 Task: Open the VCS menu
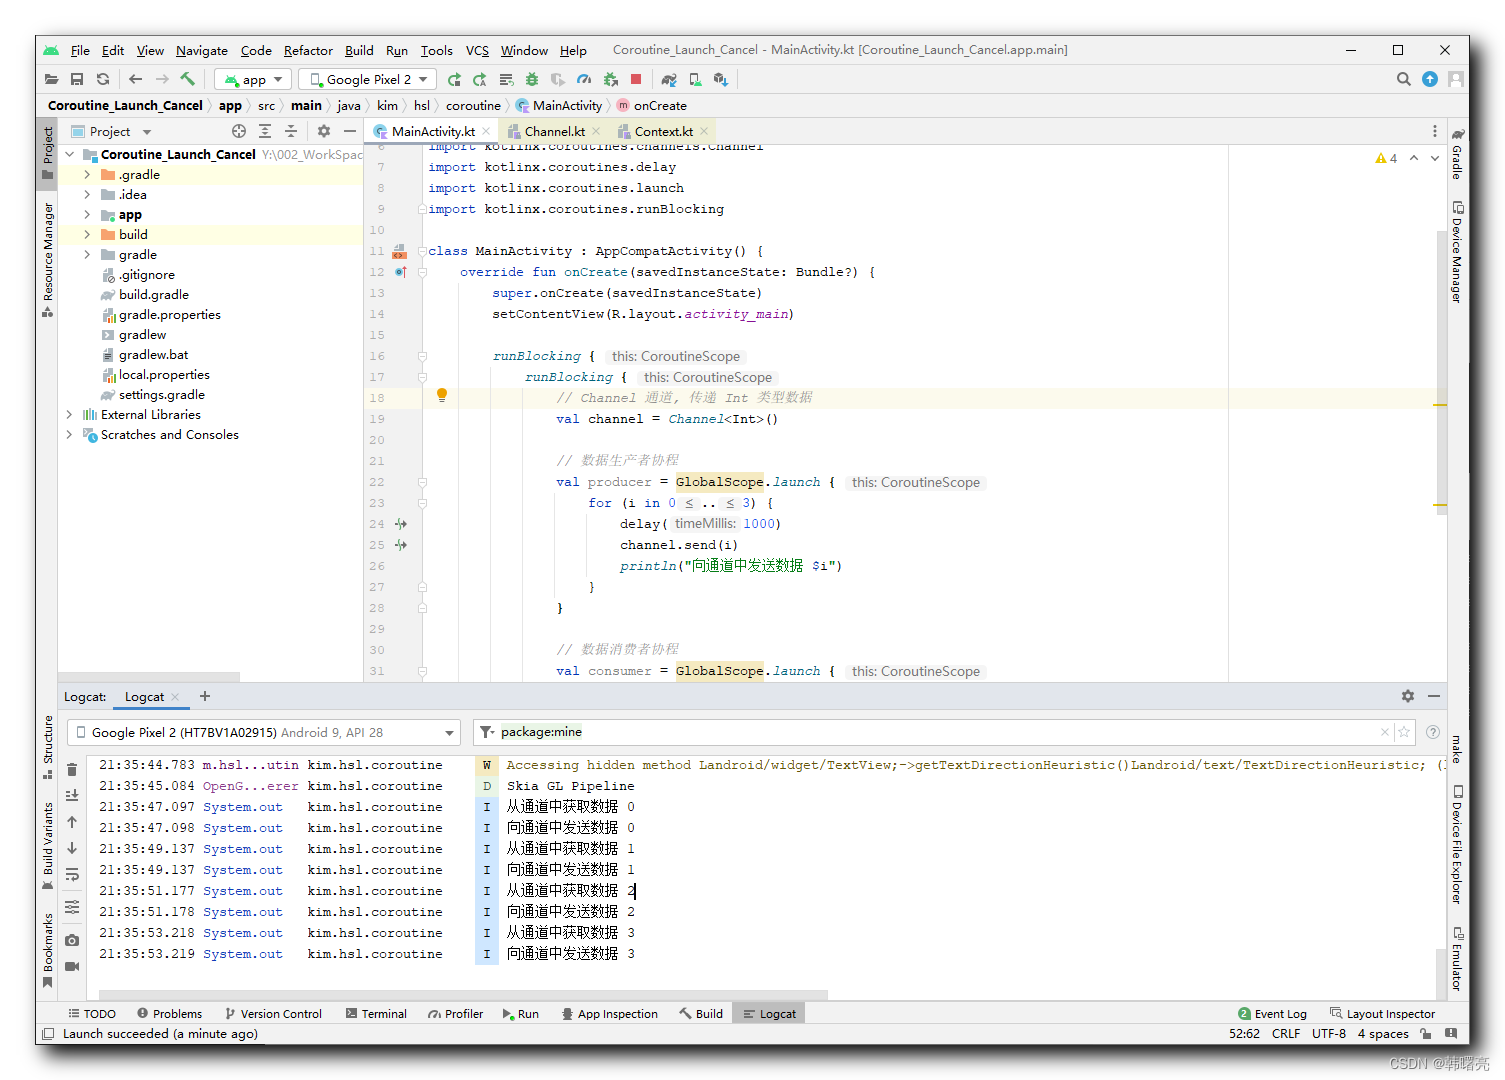tap(477, 50)
